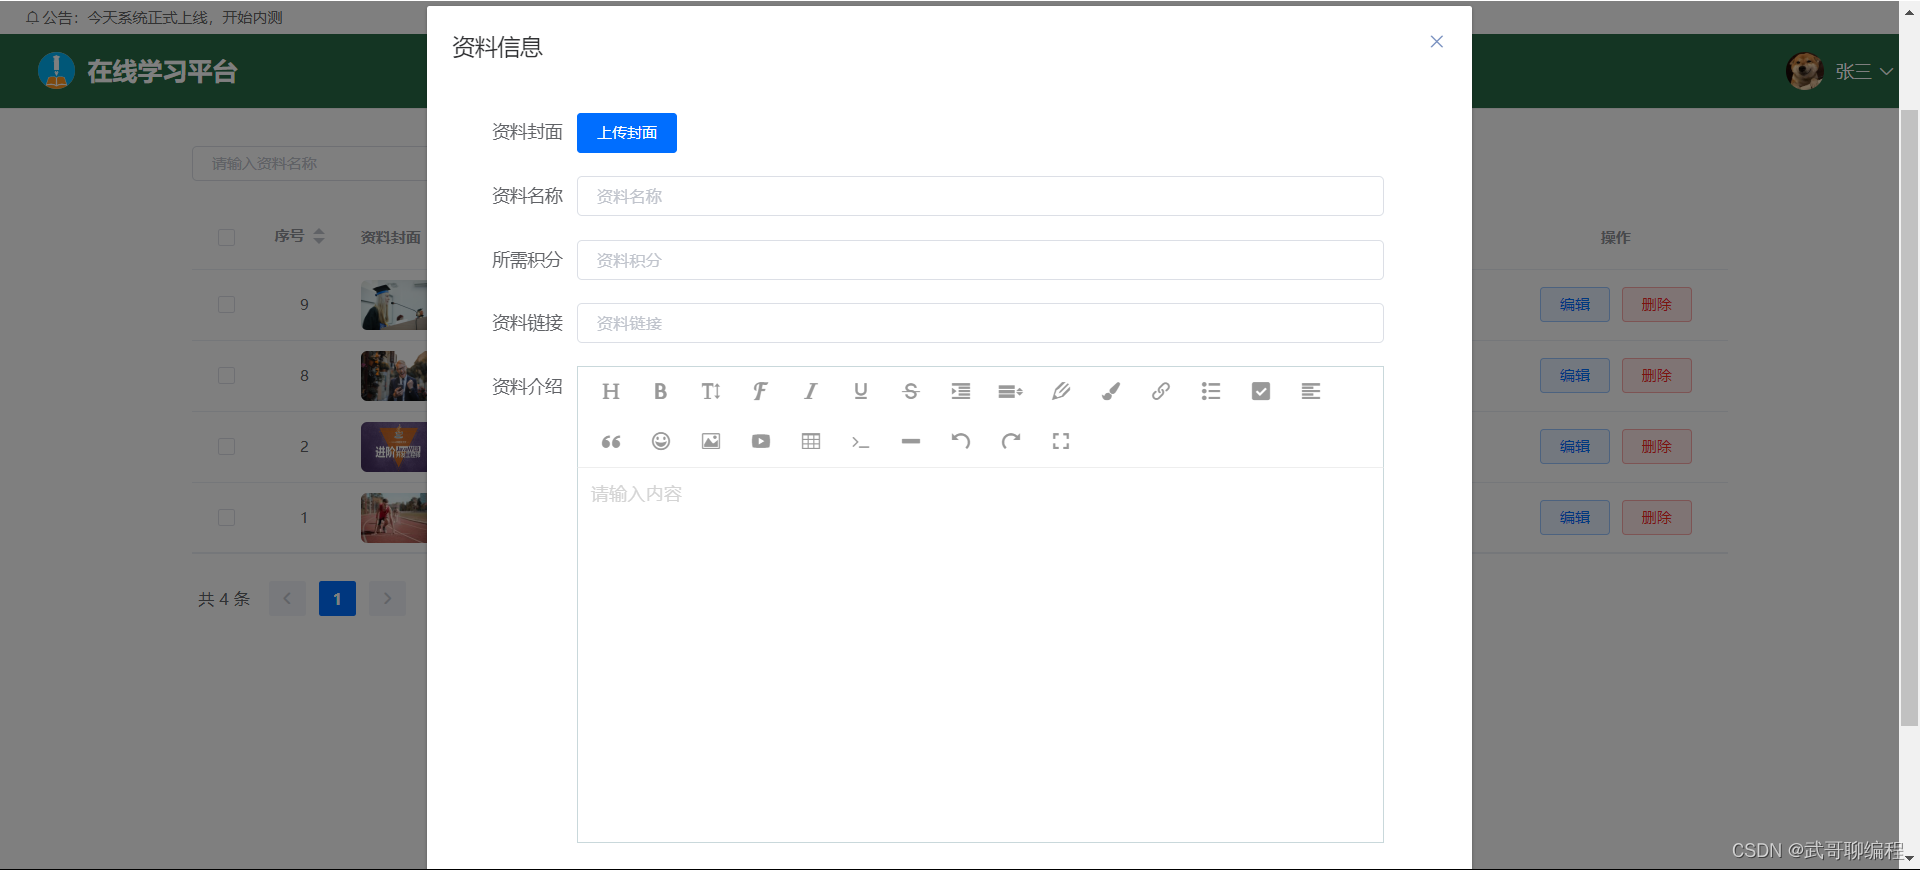Focus the 资料积分 input field
1920x870 pixels.
pos(980,260)
